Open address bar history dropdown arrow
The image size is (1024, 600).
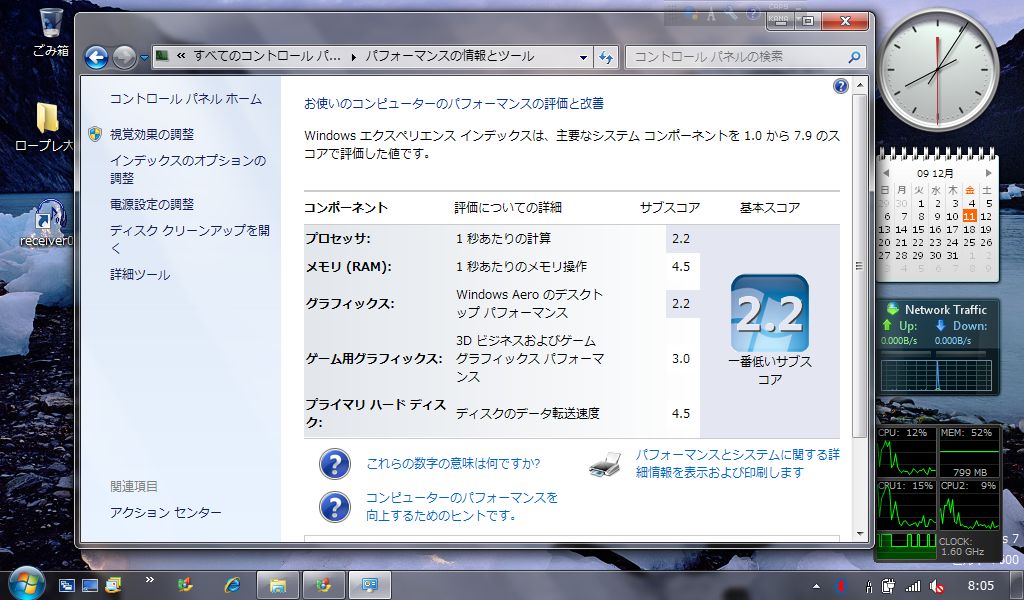(x=583, y=57)
